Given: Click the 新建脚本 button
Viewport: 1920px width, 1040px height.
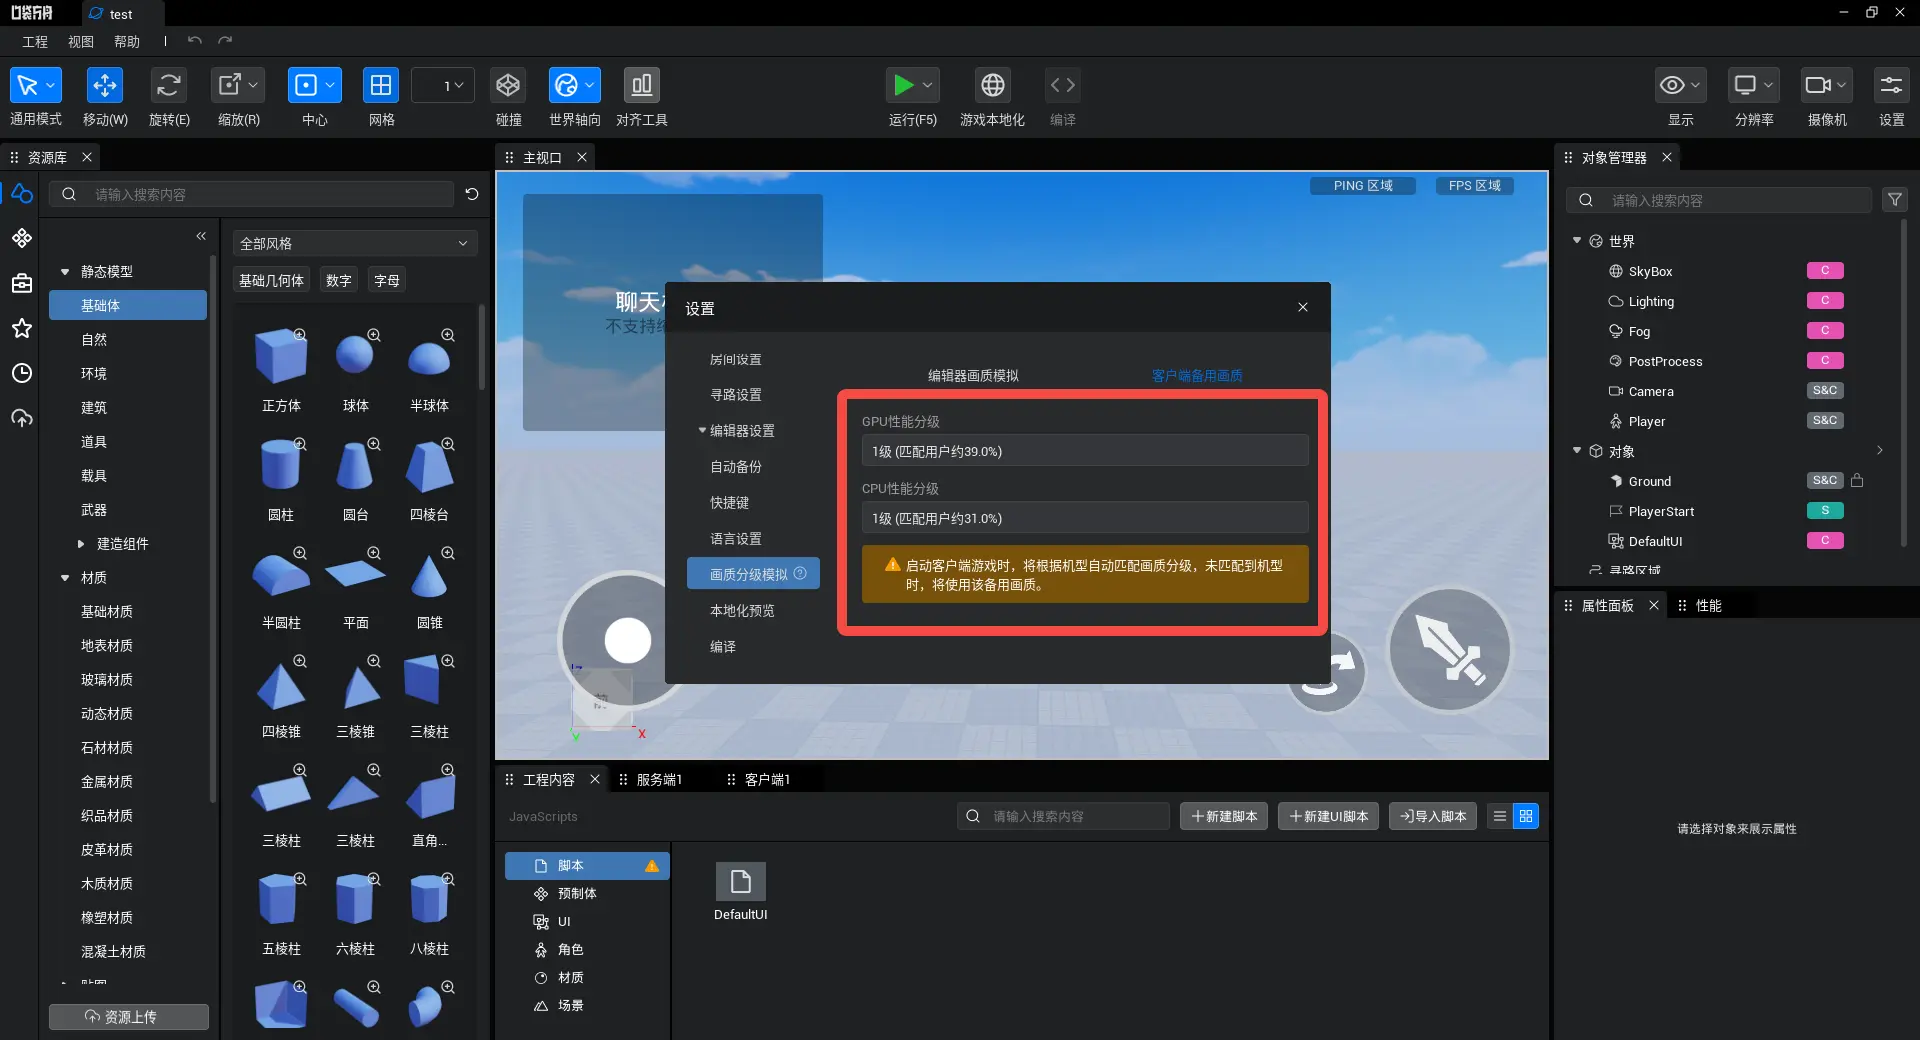Looking at the screenshot, I should (x=1224, y=816).
